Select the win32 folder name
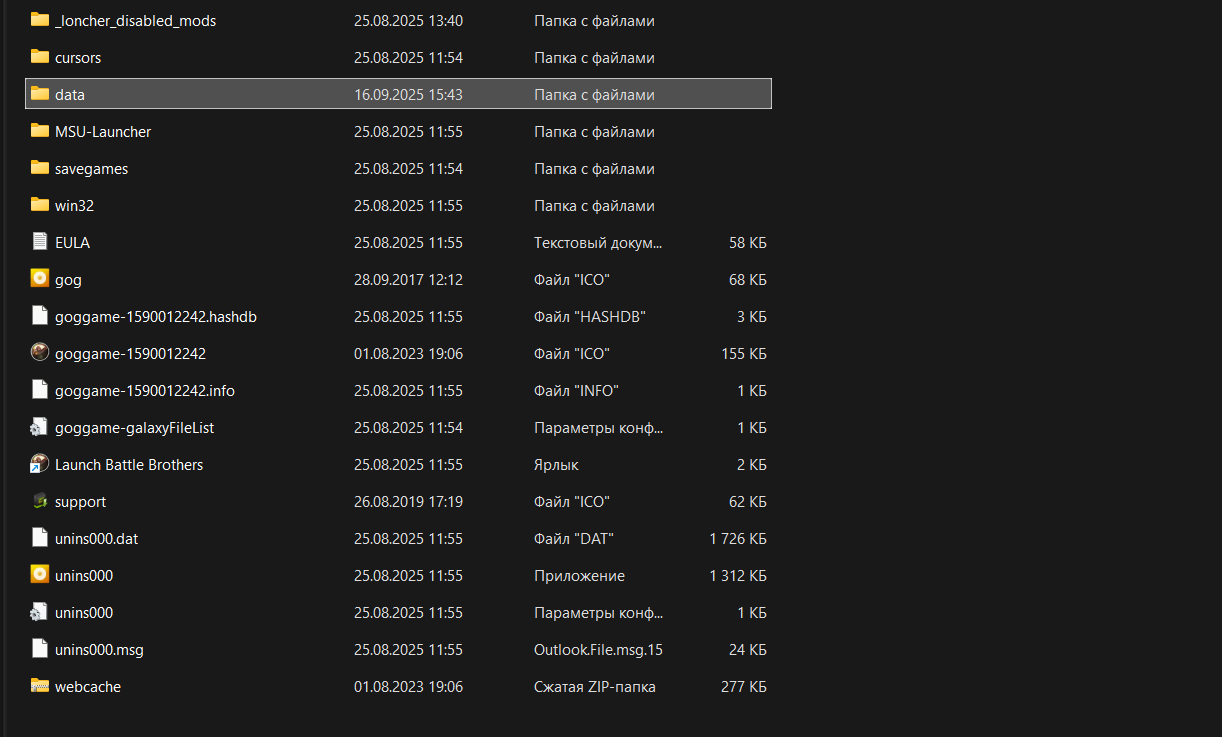 pos(74,205)
